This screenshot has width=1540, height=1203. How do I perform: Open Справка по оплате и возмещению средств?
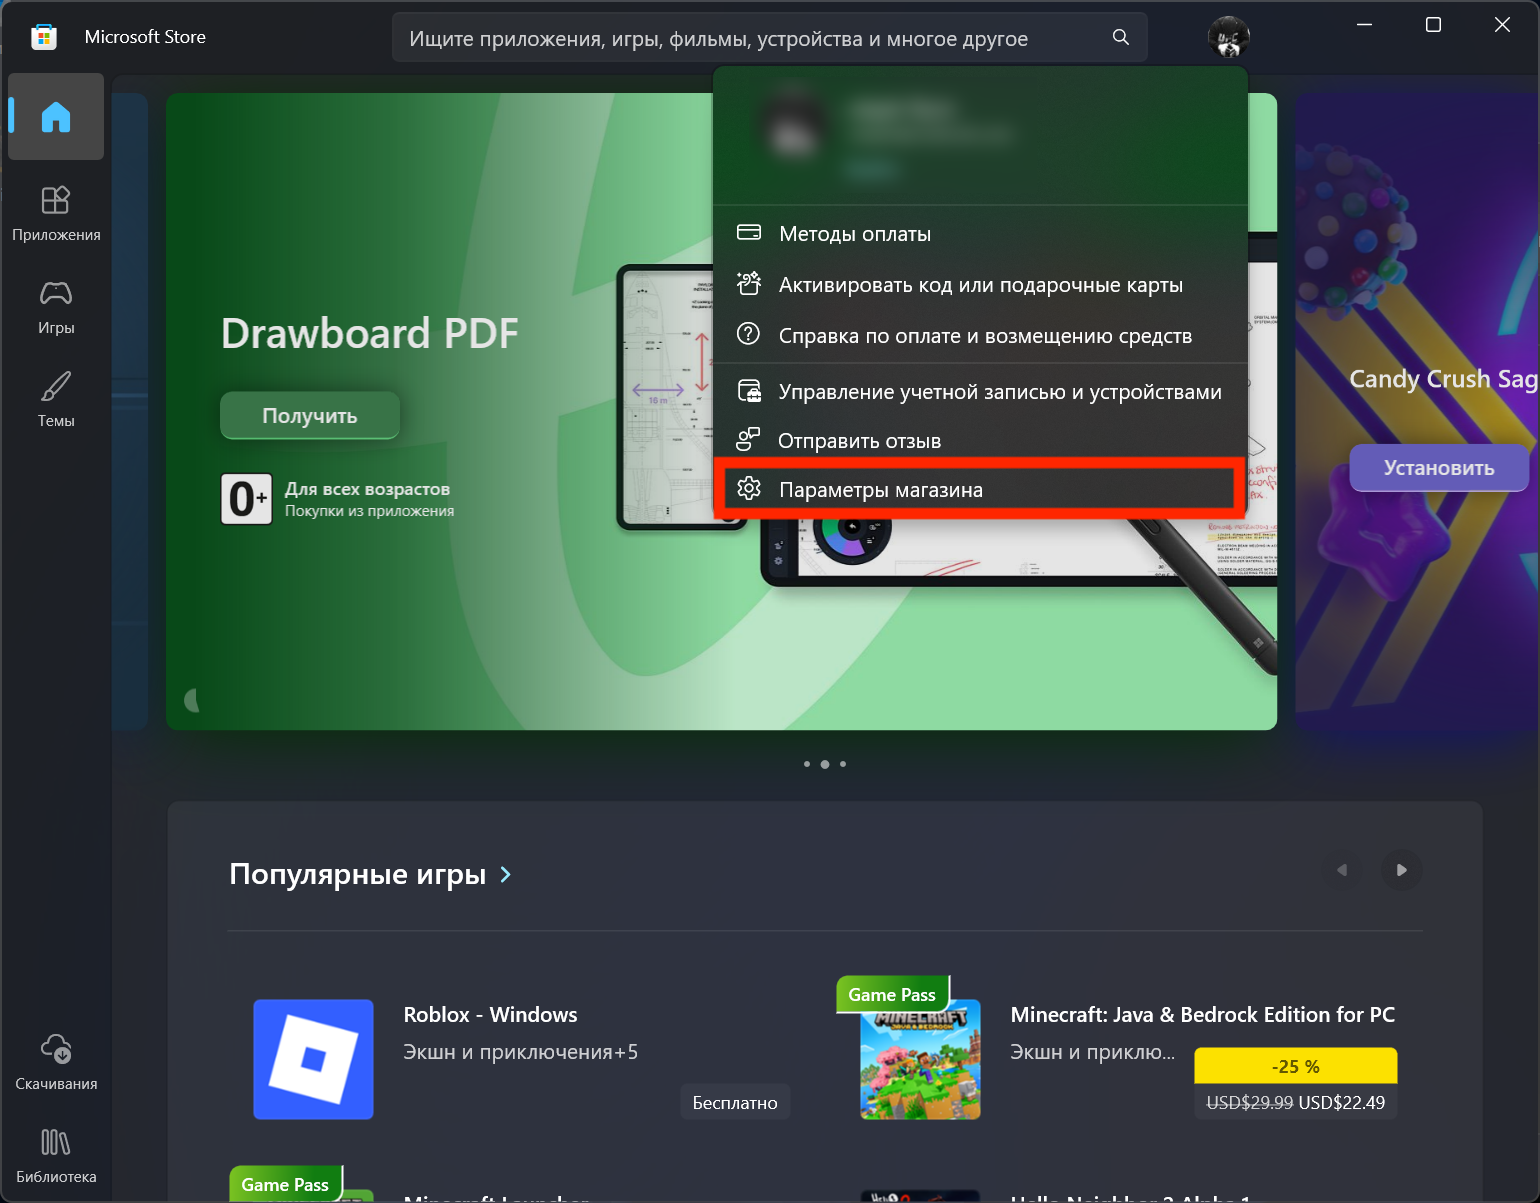(980, 336)
